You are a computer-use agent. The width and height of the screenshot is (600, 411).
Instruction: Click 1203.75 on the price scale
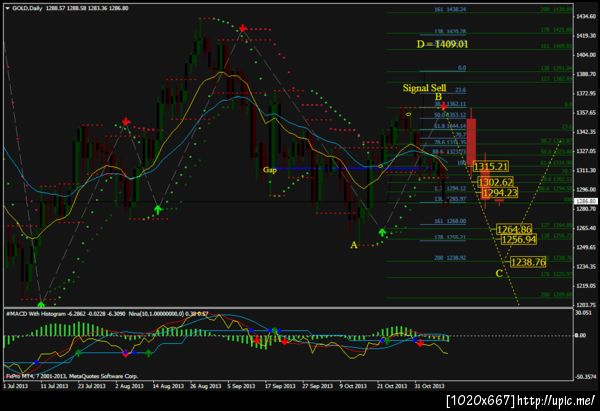(x=586, y=305)
